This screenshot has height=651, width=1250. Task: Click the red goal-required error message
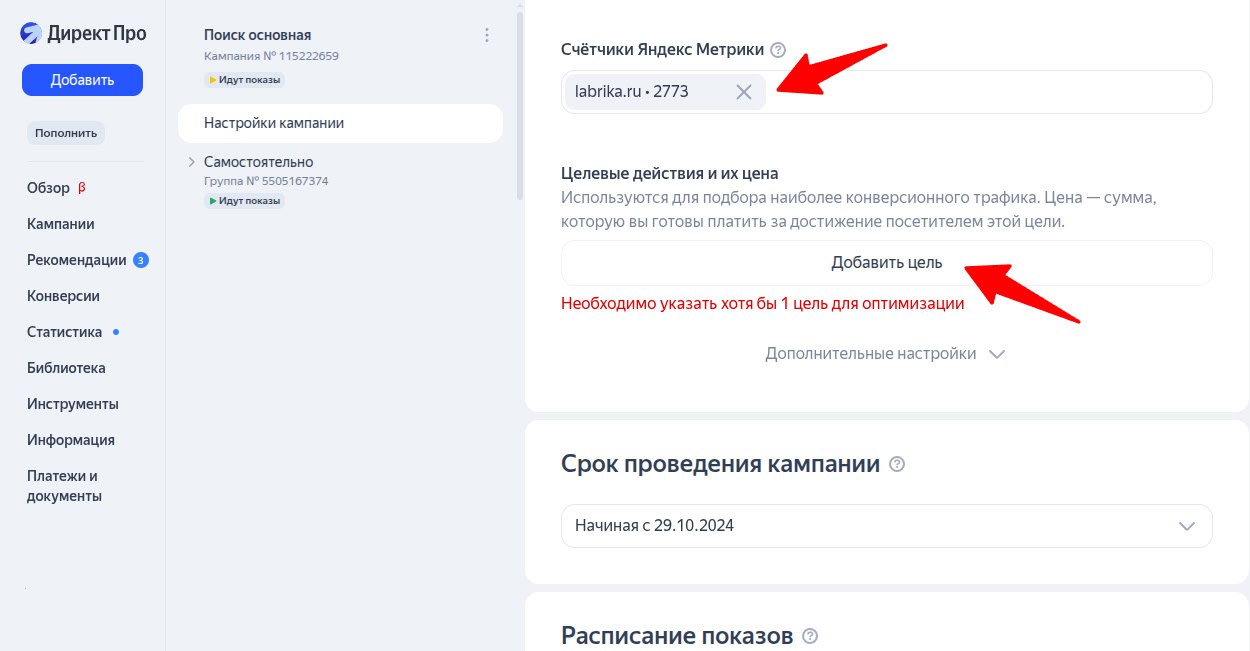762,304
